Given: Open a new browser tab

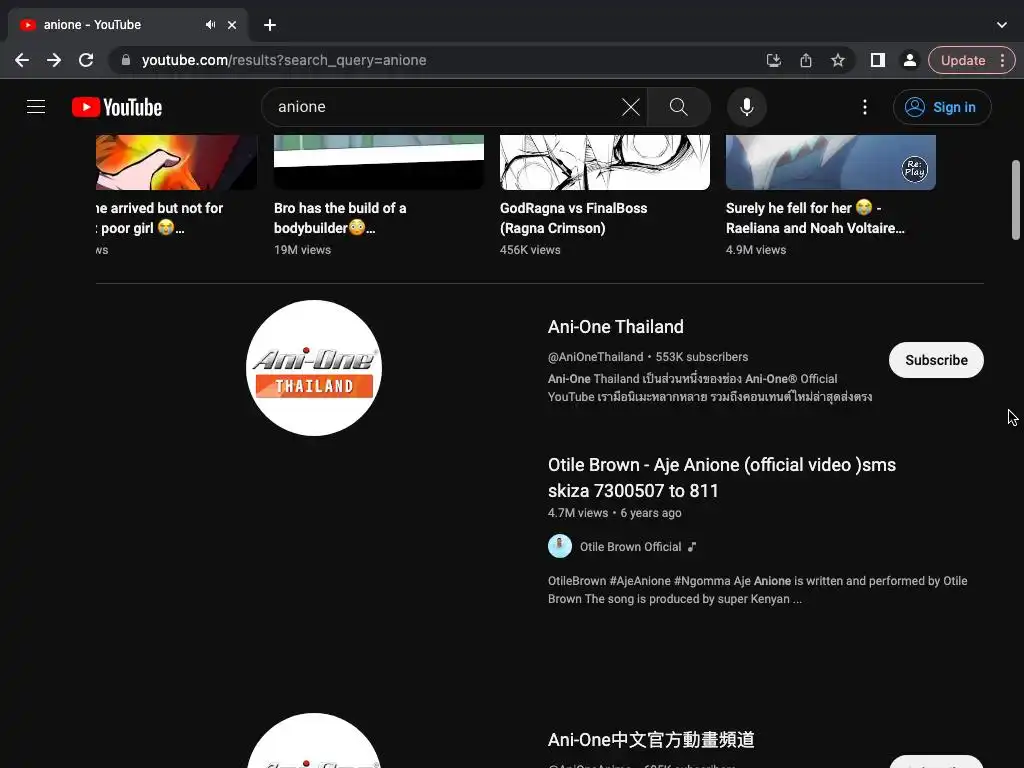Looking at the screenshot, I should (270, 25).
